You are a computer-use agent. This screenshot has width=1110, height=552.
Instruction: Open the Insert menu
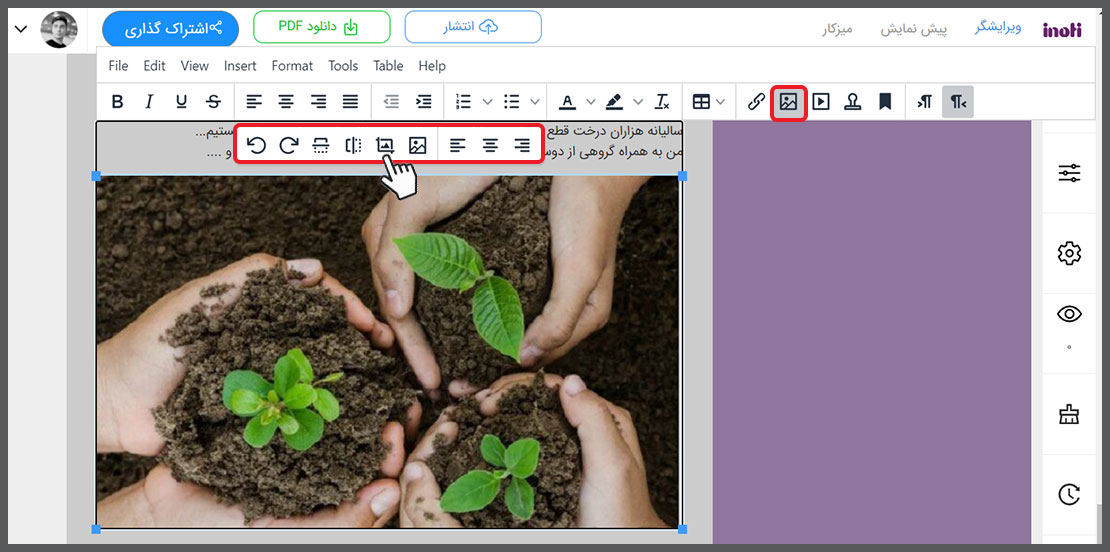coord(240,66)
